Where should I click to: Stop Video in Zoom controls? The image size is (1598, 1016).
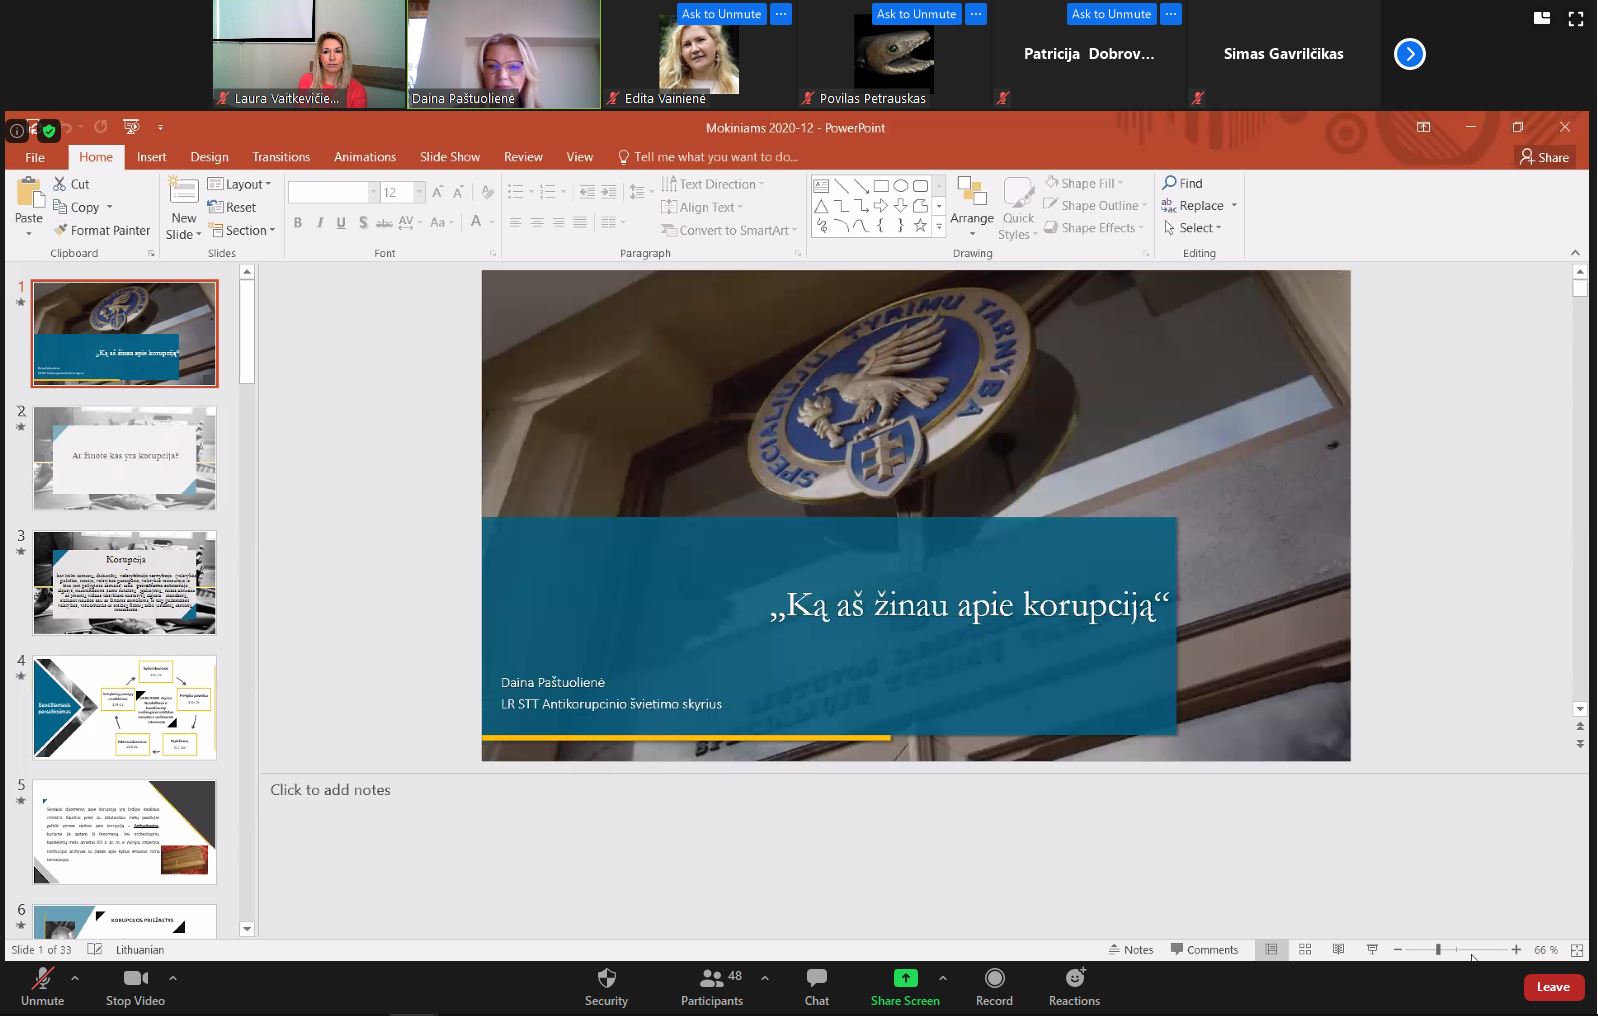point(135,986)
